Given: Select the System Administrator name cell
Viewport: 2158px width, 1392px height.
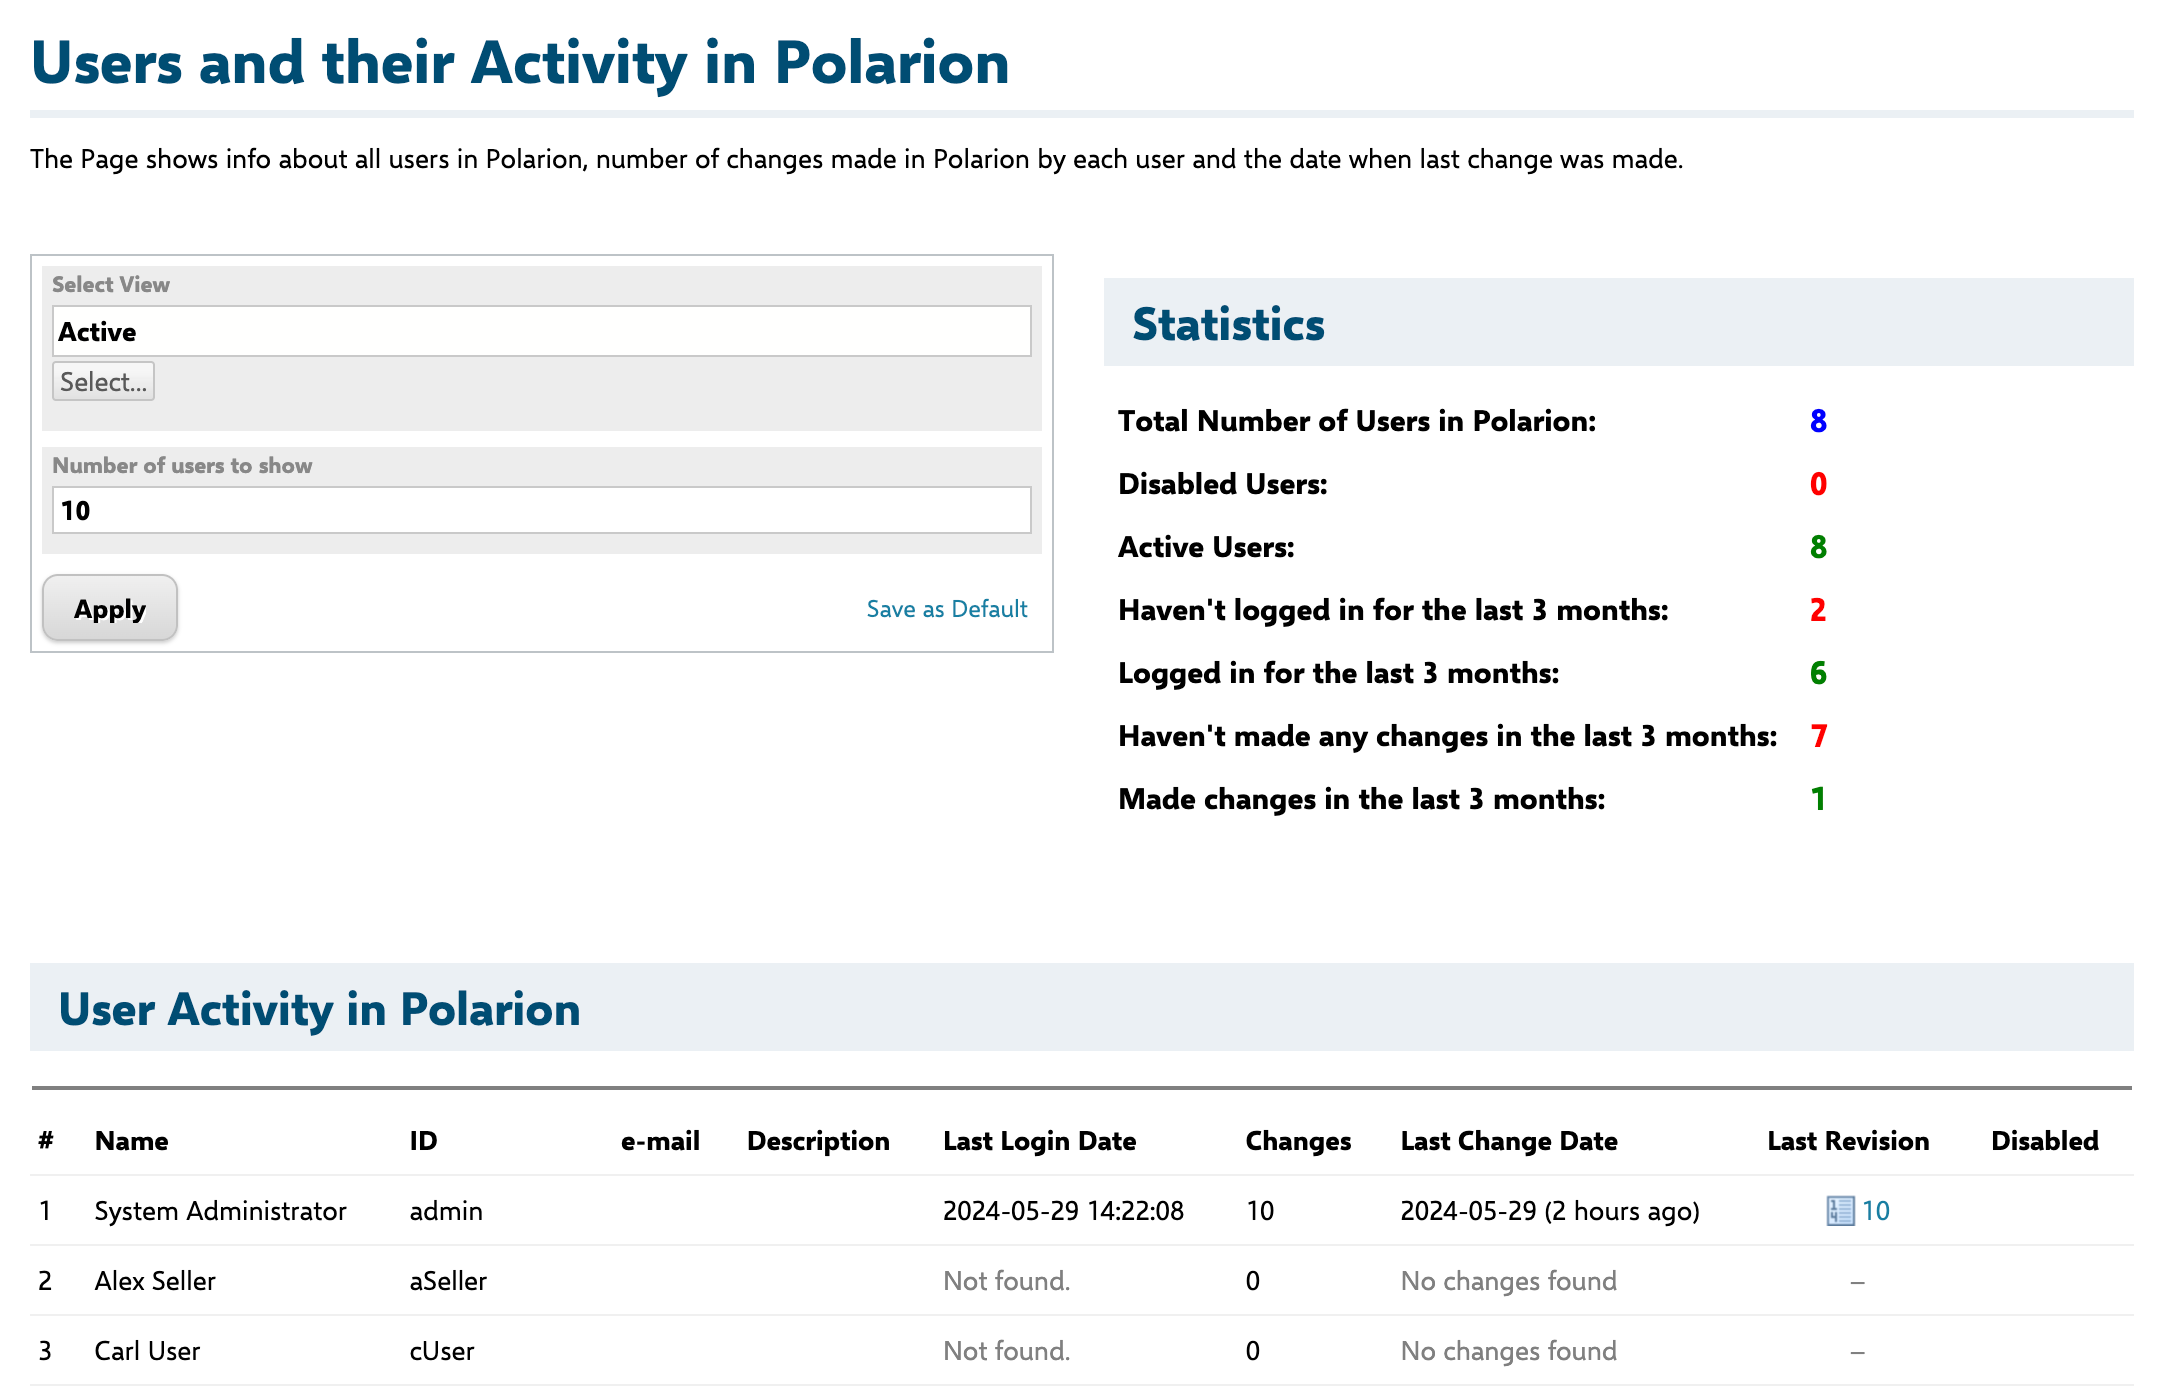Looking at the screenshot, I should (x=220, y=1211).
